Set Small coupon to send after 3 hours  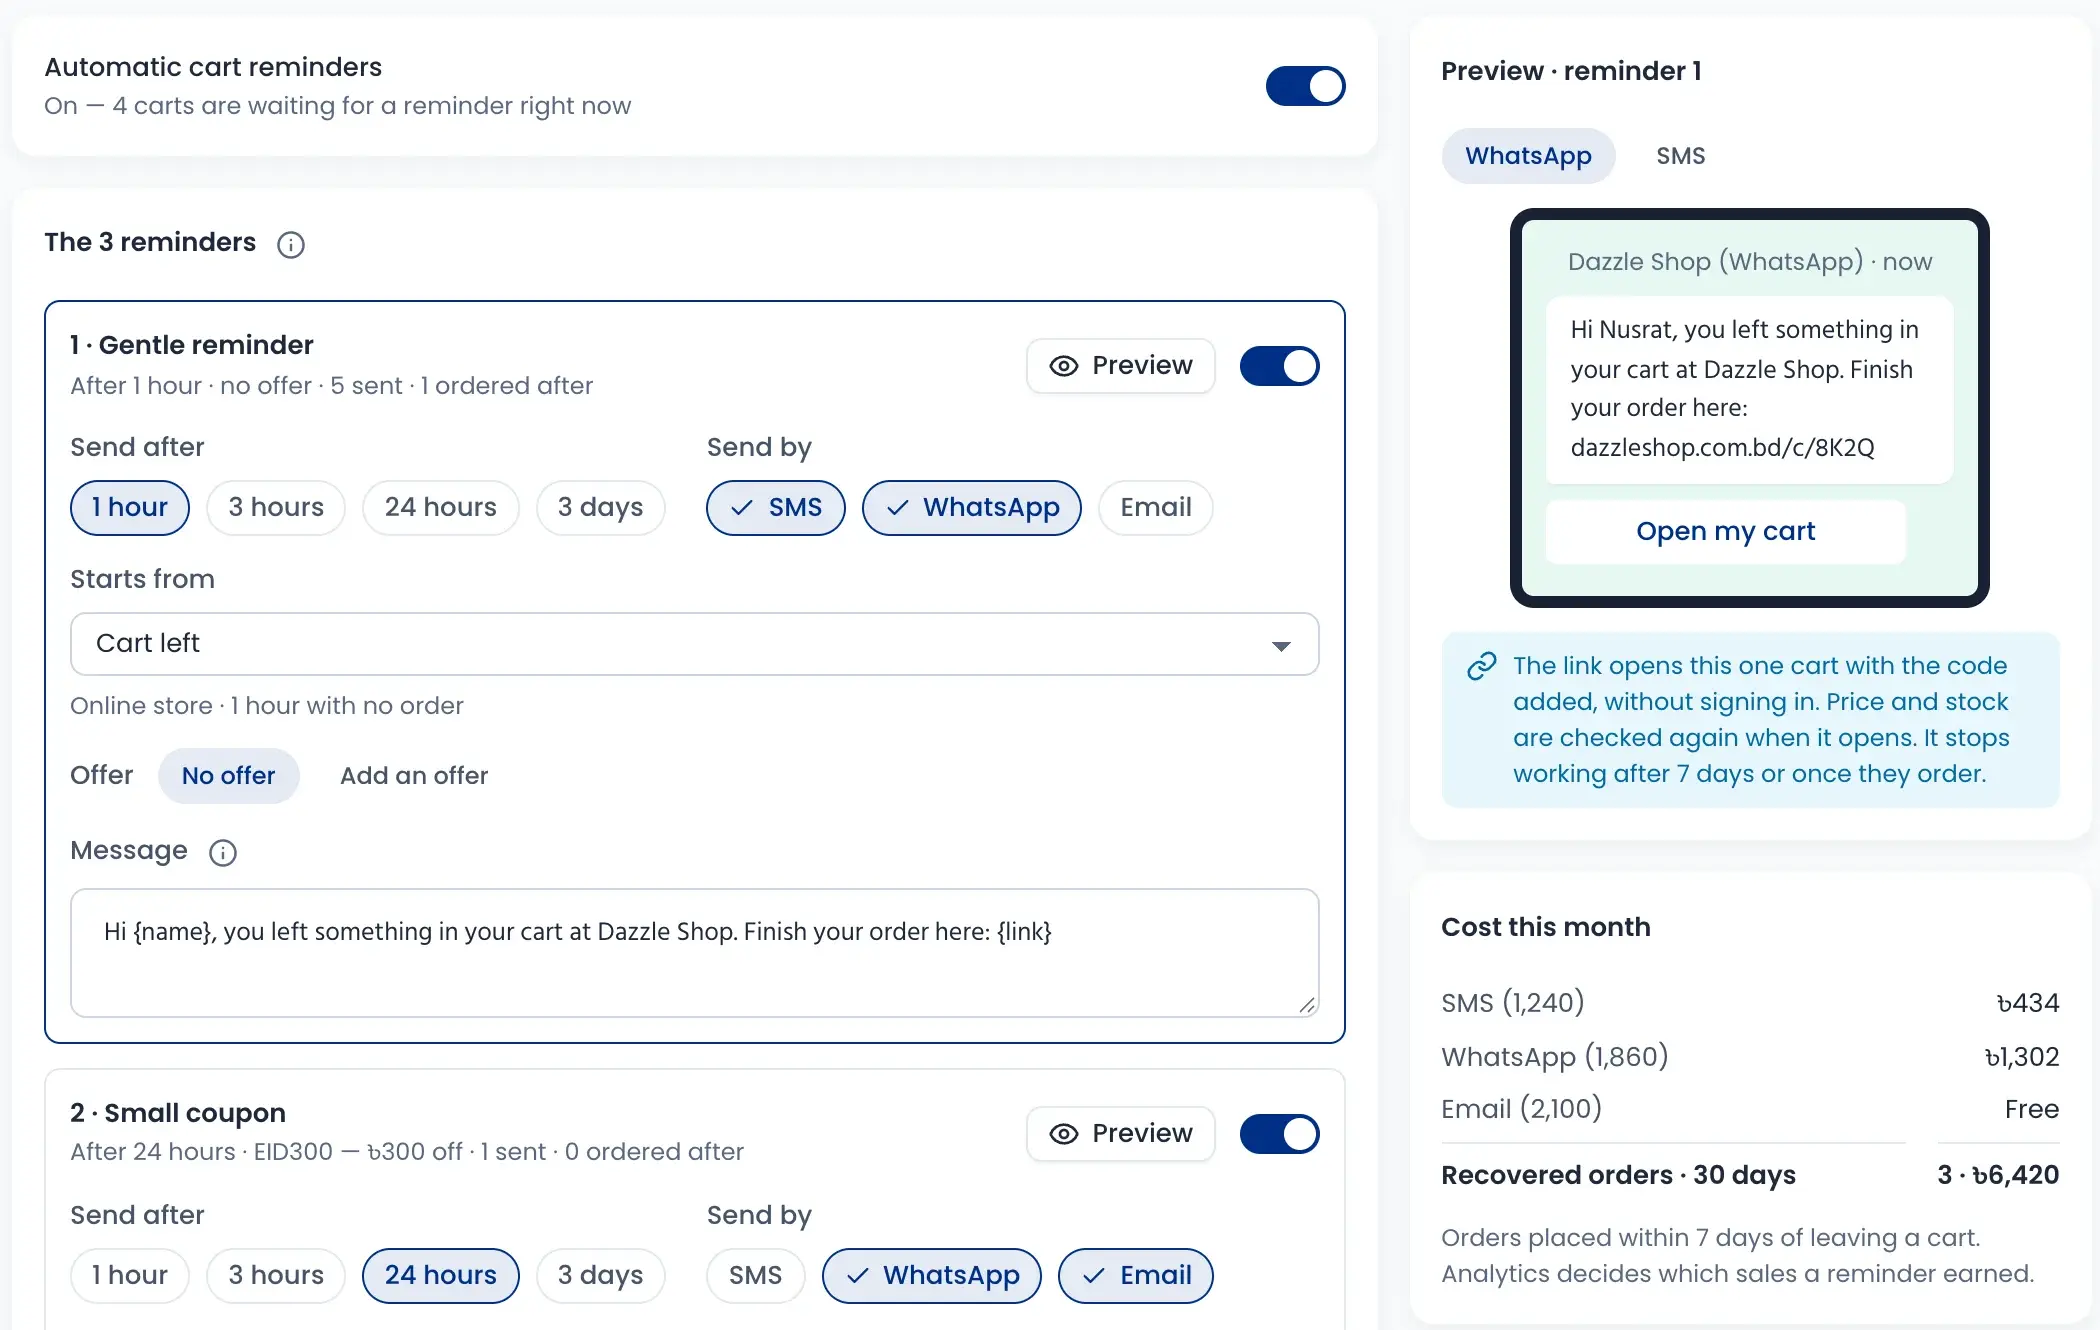[276, 1276]
